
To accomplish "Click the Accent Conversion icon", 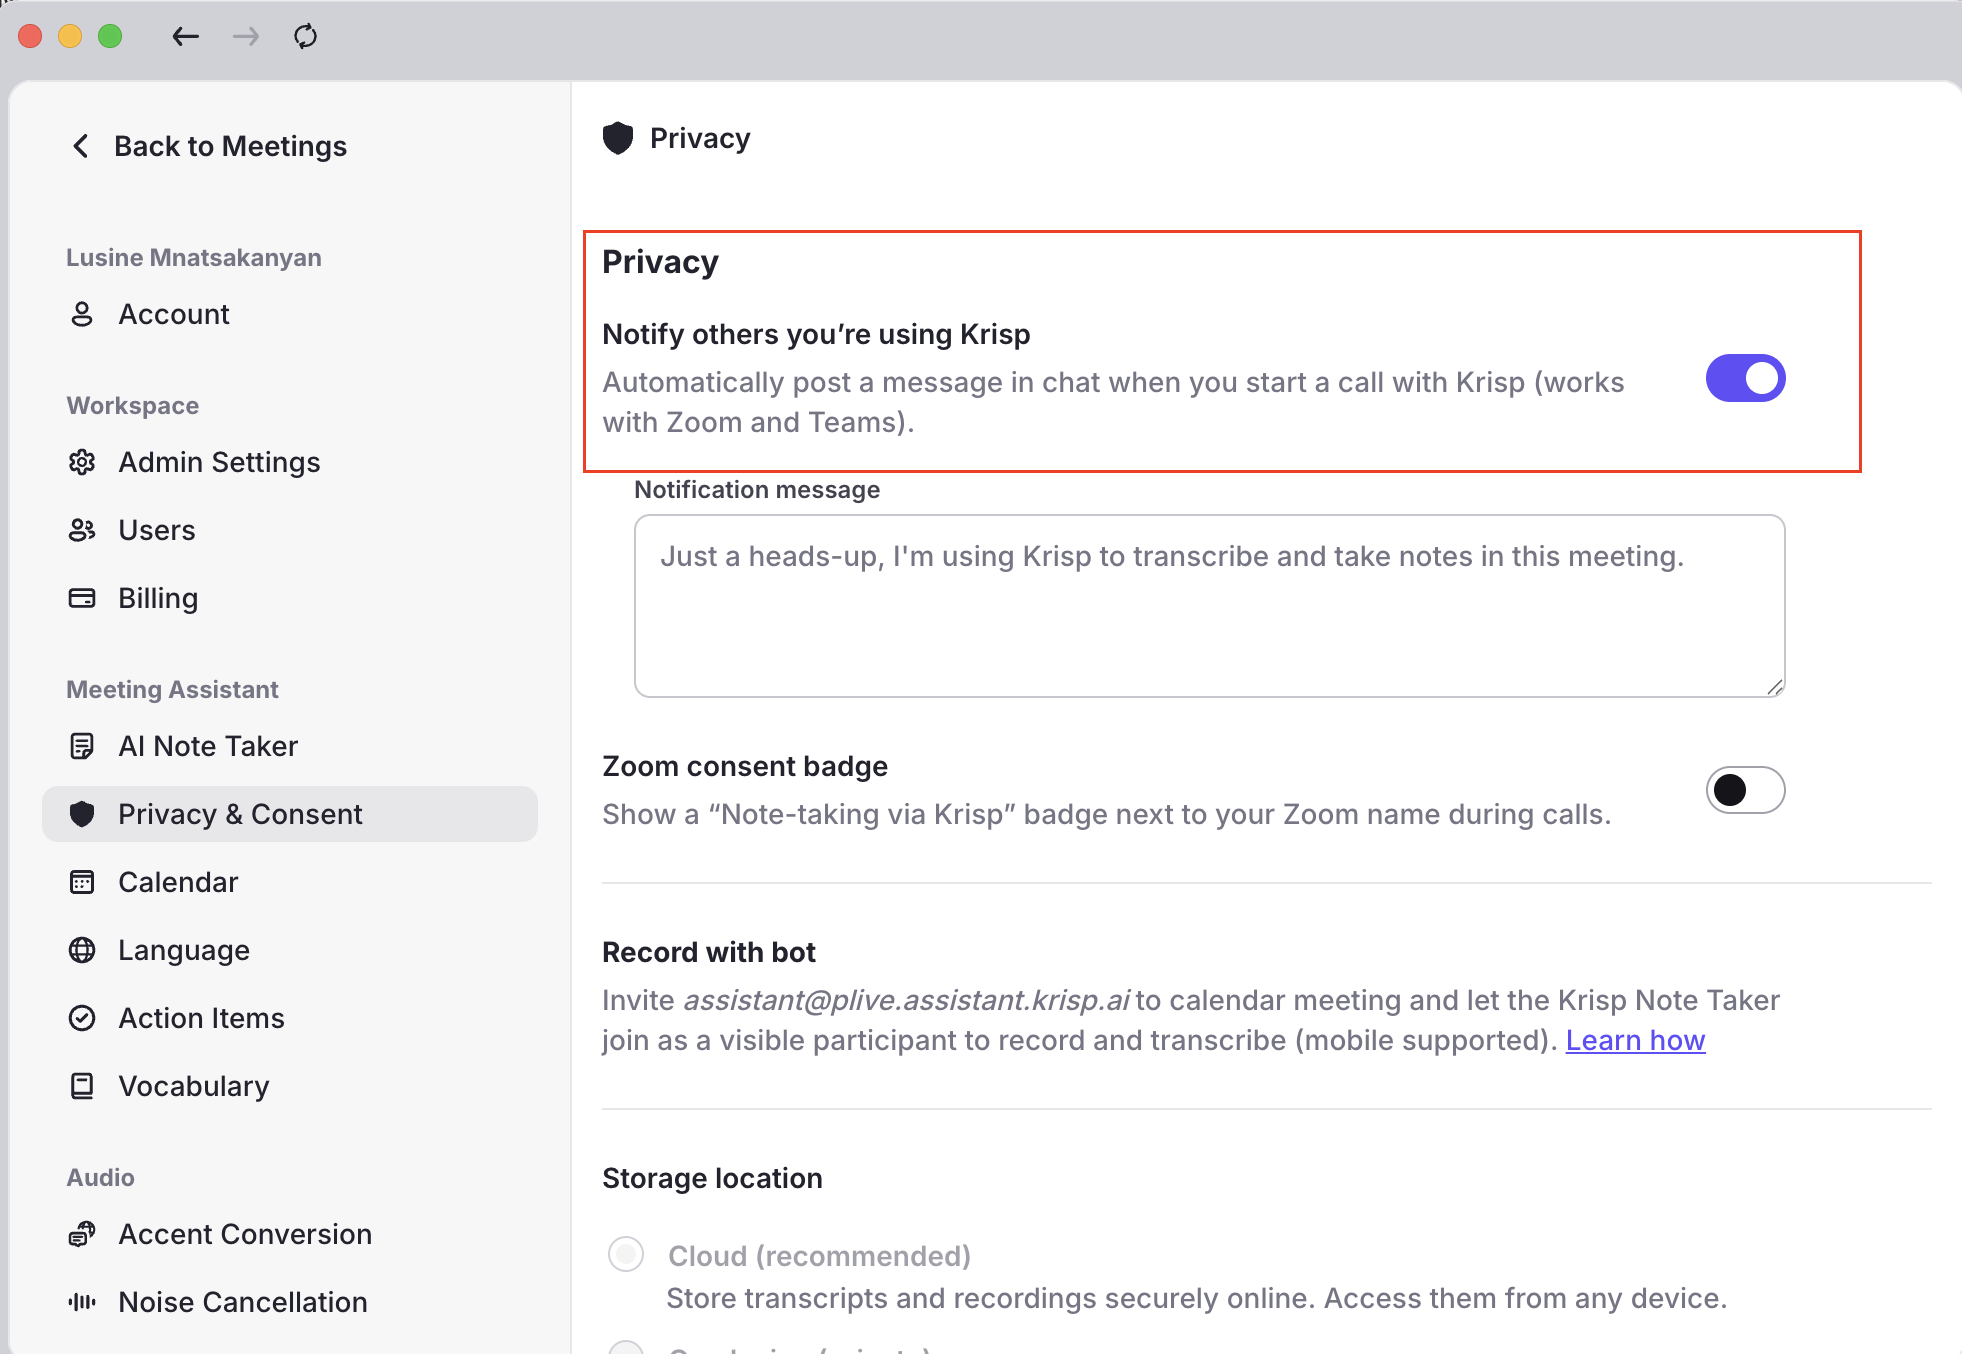I will [82, 1234].
